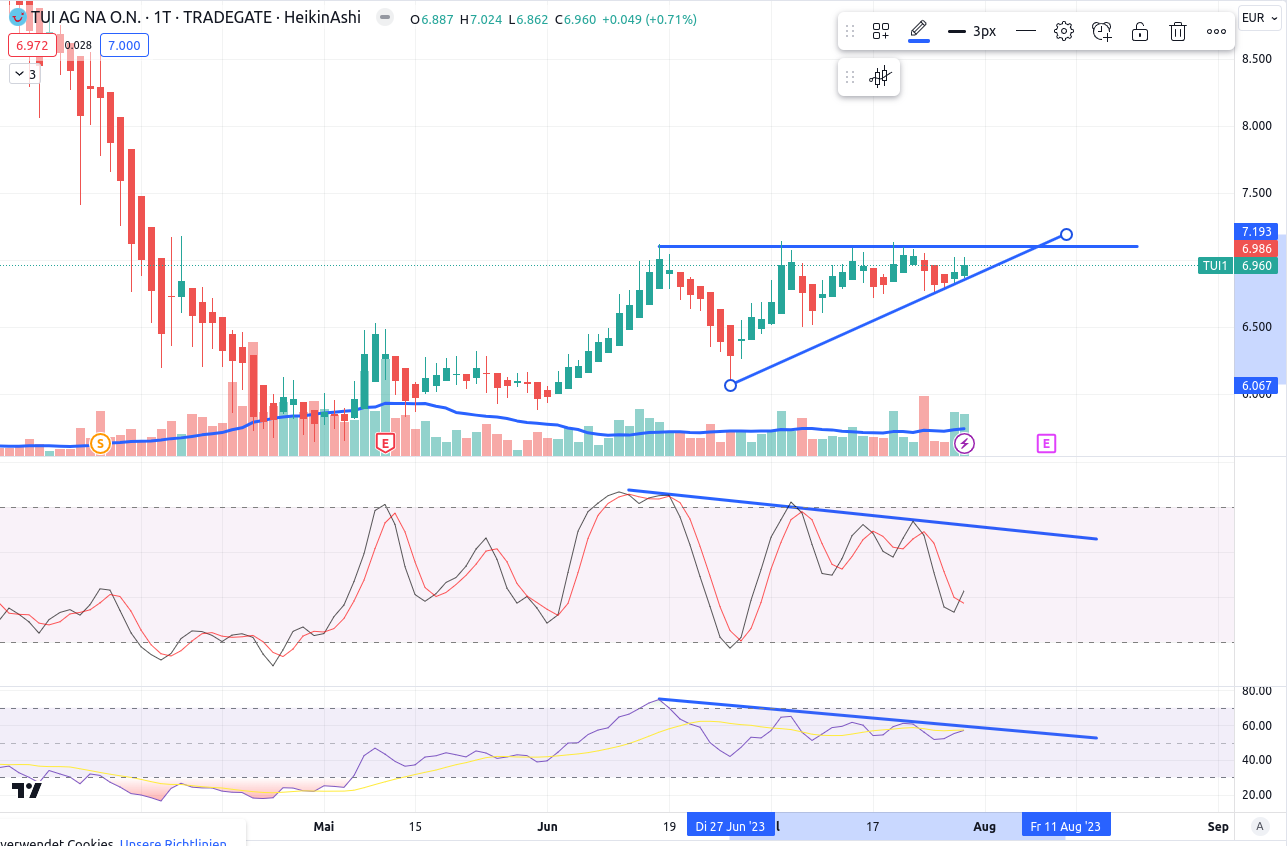Click the Sep label on the time axis
Screen dimensions: 1287x846
pos(1218,826)
